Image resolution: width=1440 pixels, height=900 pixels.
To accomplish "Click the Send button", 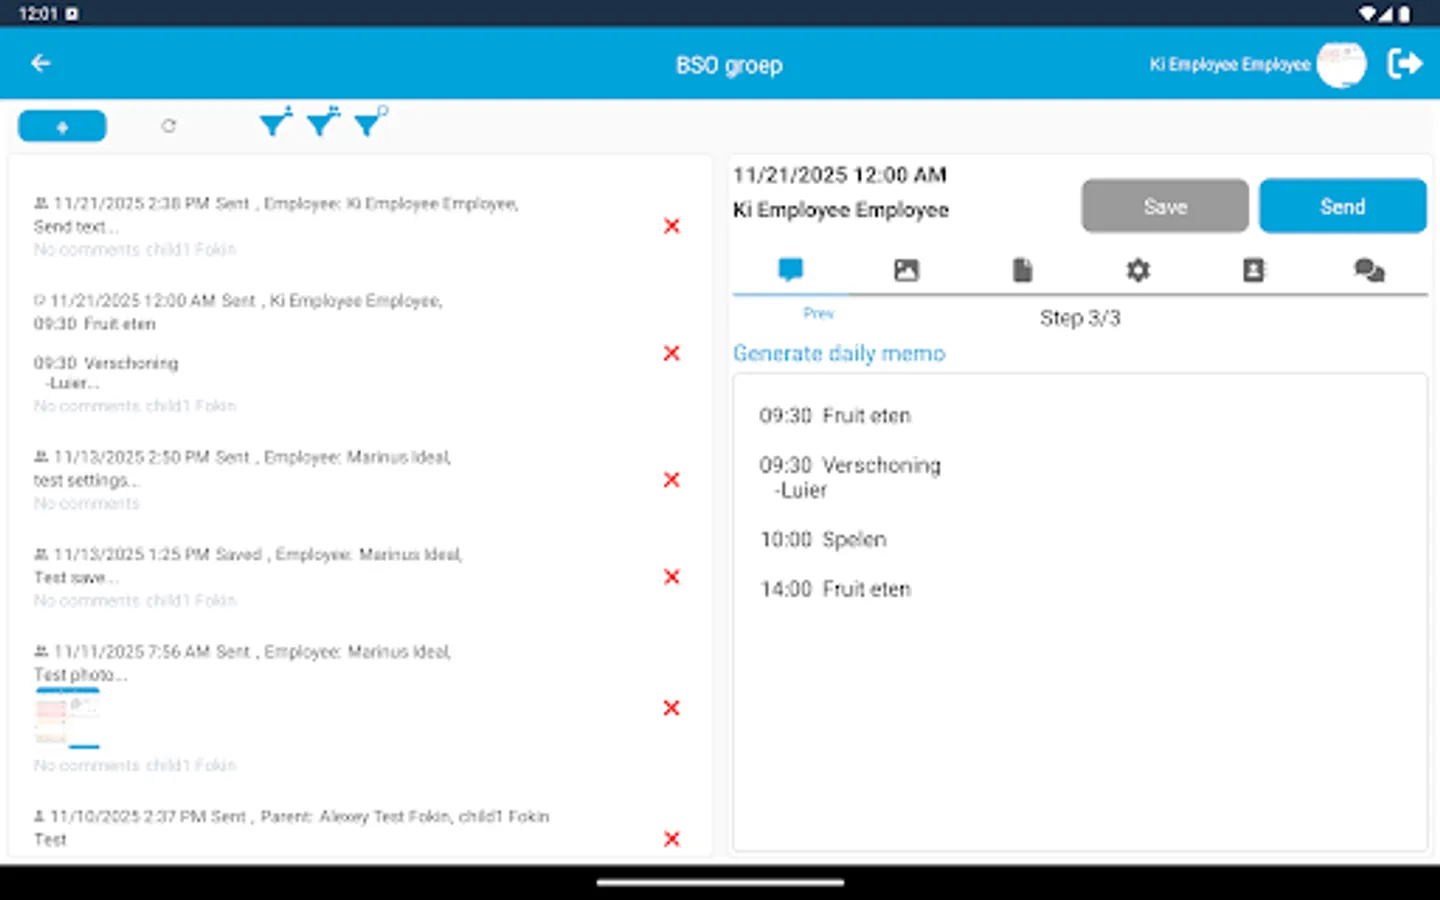I will pos(1343,206).
